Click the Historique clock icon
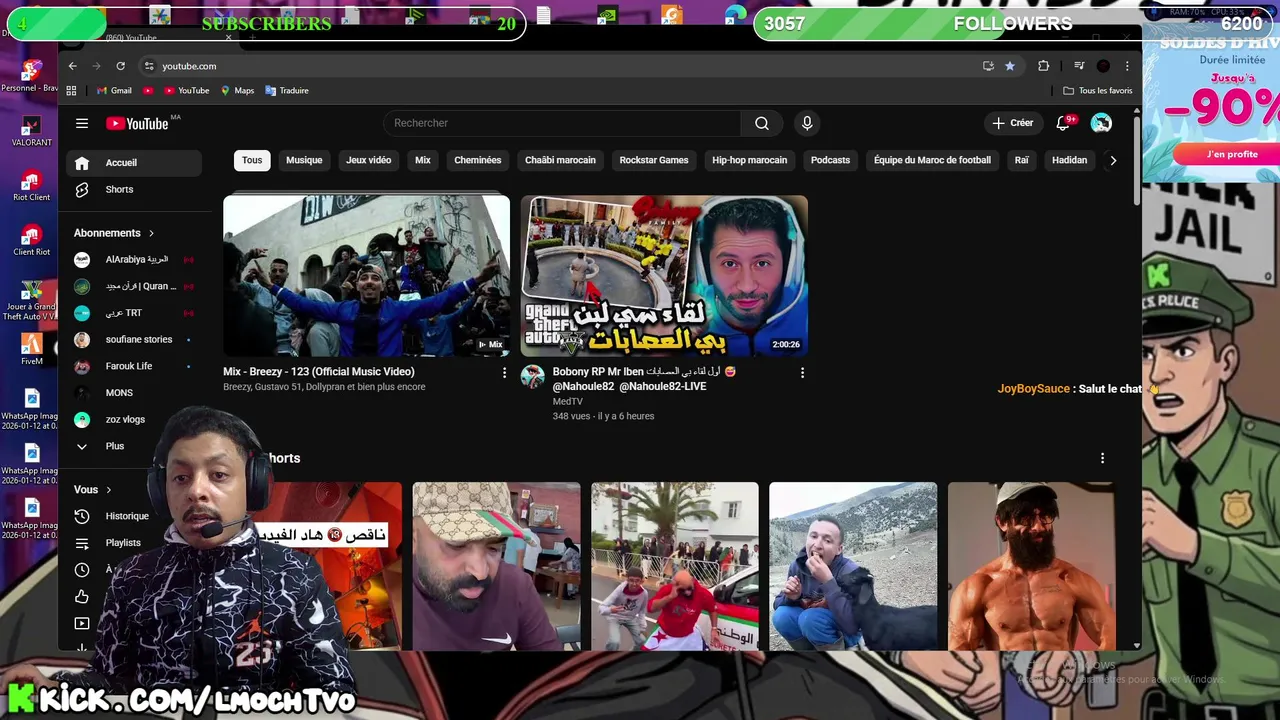1280x720 pixels. coord(82,516)
